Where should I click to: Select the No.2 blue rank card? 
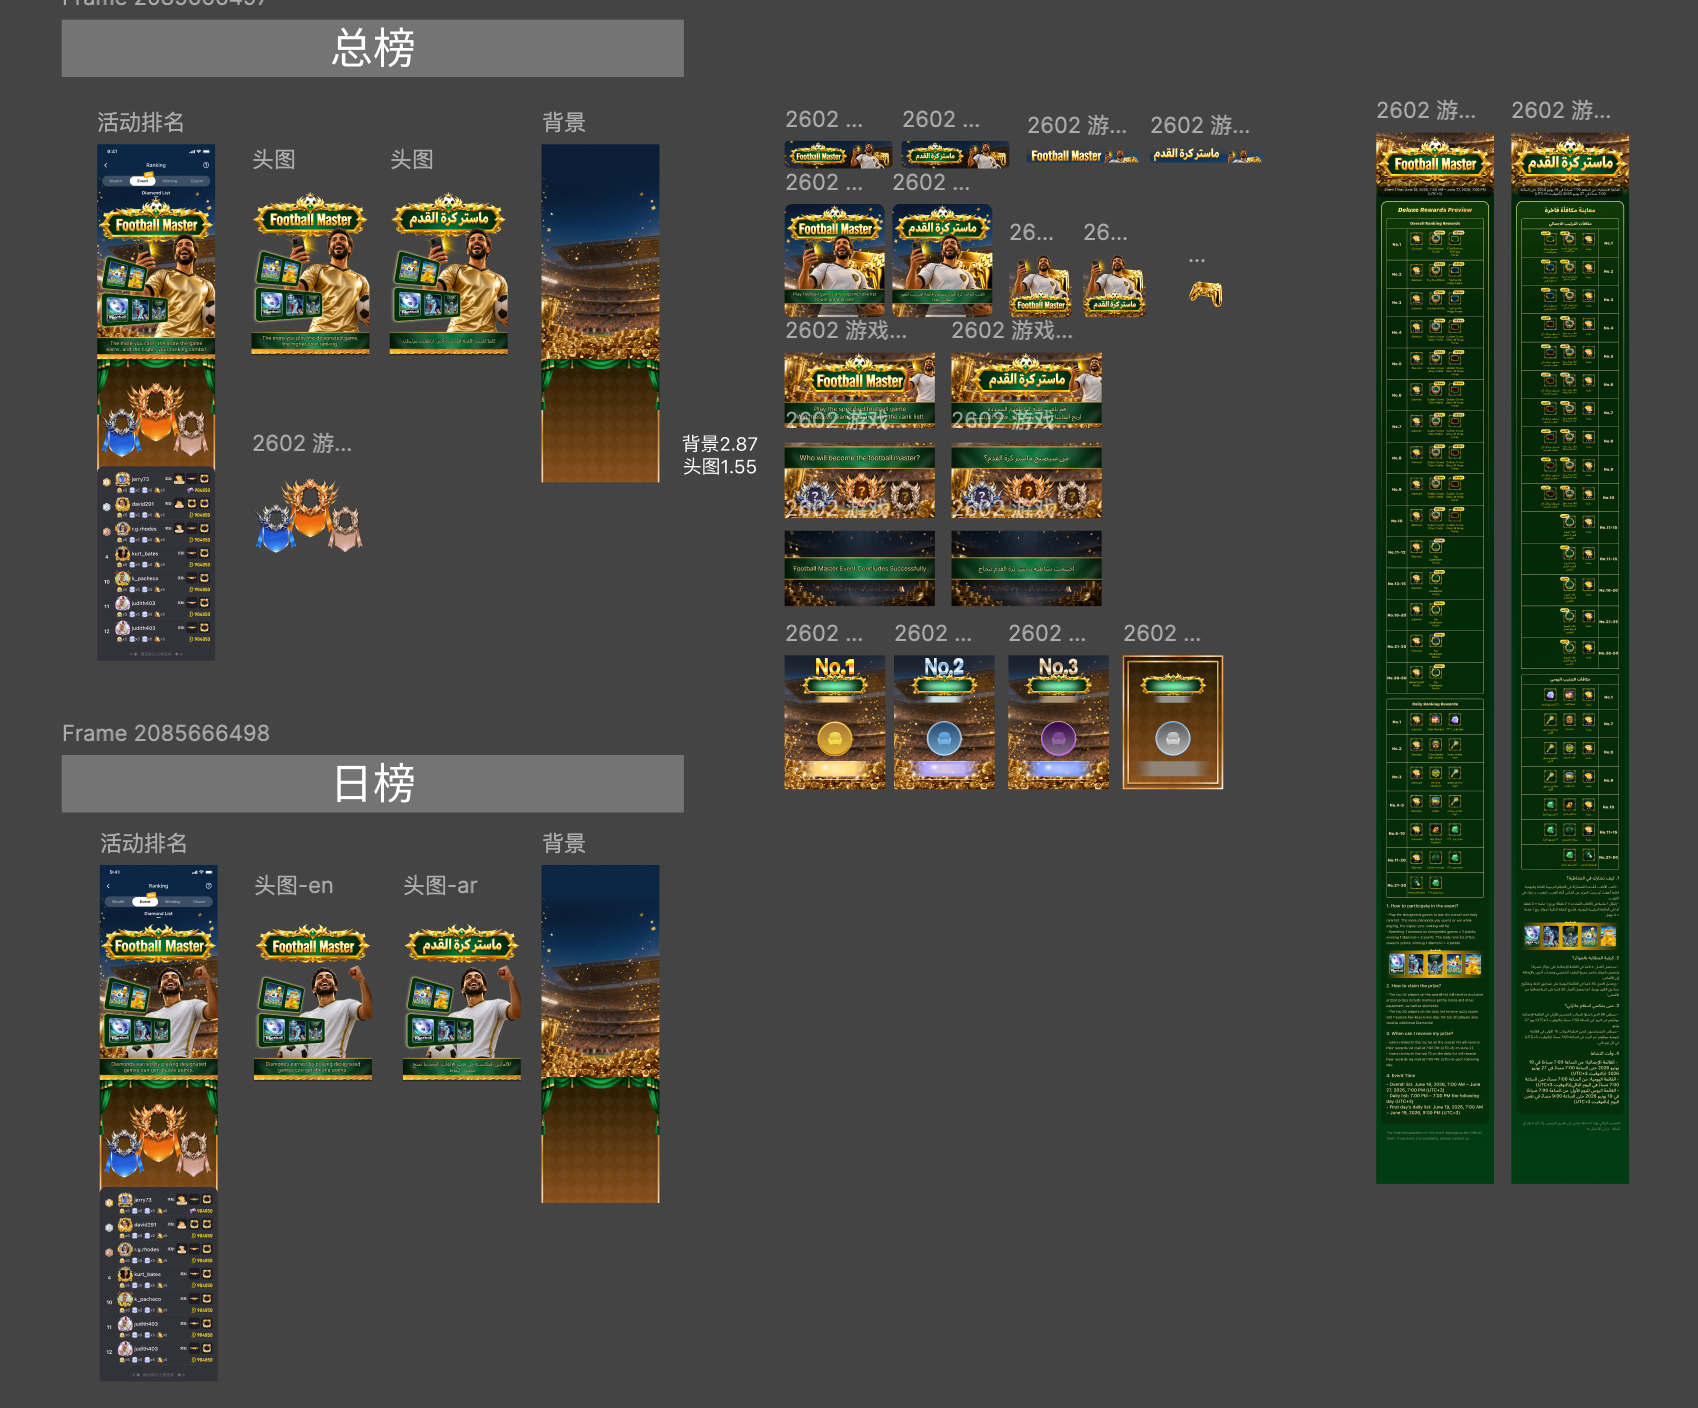pyautogui.click(x=944, y=722)
